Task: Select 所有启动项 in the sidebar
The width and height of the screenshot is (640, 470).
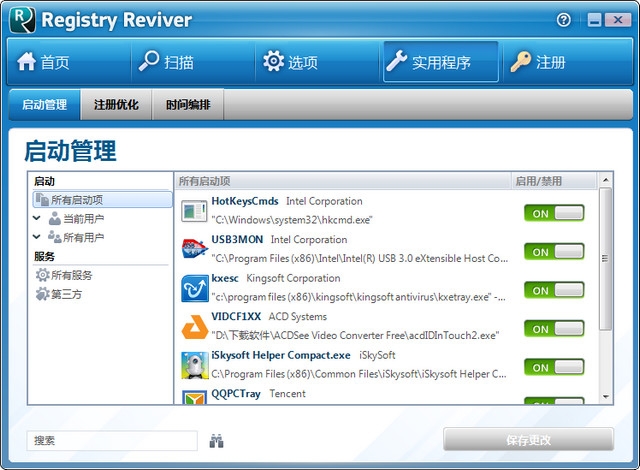Action: pyautogui.click(x=102, y=200)
